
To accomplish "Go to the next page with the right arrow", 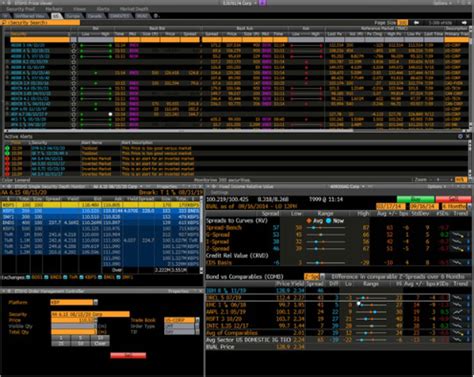I will point(464,23).
